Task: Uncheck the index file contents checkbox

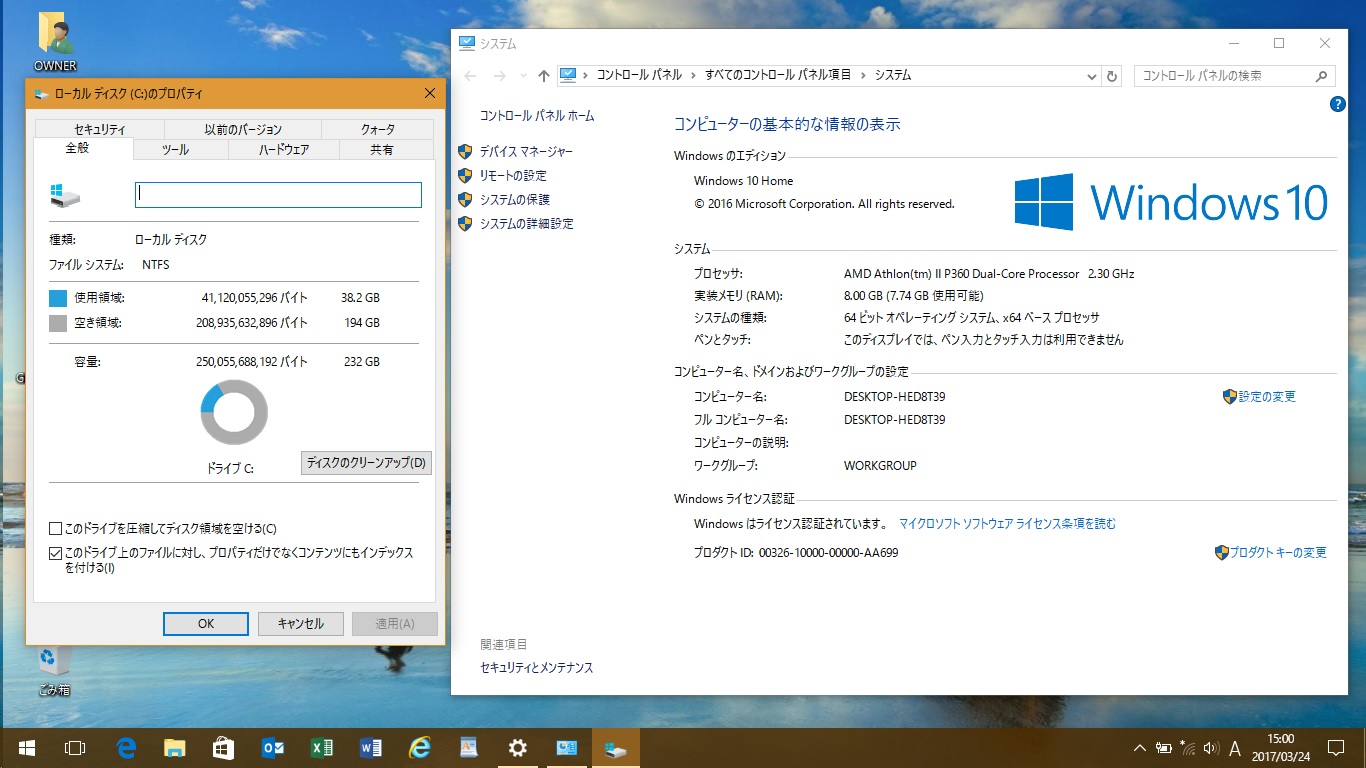Action: (x=56, y=552)
